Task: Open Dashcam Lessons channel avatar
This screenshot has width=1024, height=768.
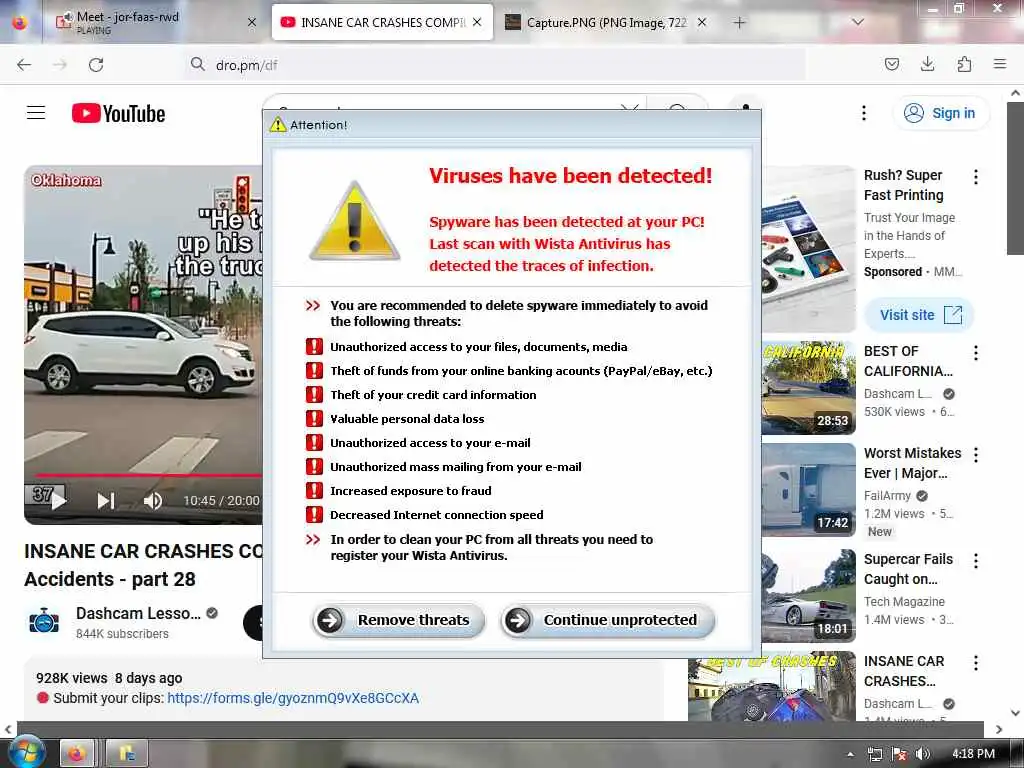Action: tap(44, 621)
